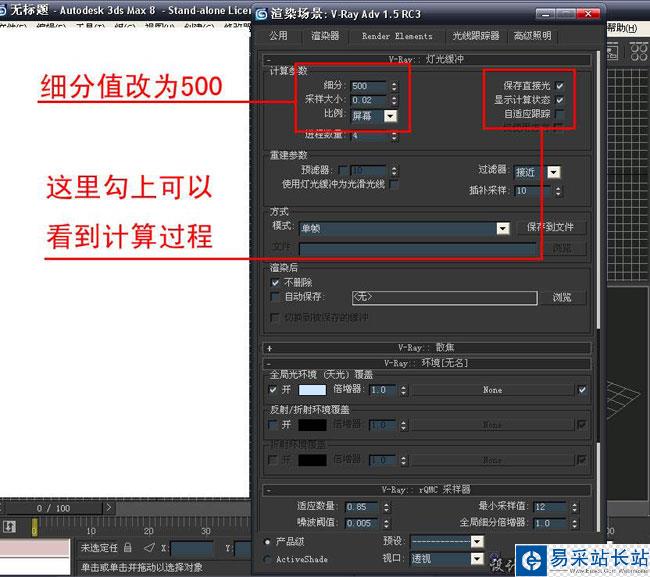The image size is (650, 577).
Task: Switch to the 高级照明 tab
Action: pyautogui.click(x=533, y=36)
